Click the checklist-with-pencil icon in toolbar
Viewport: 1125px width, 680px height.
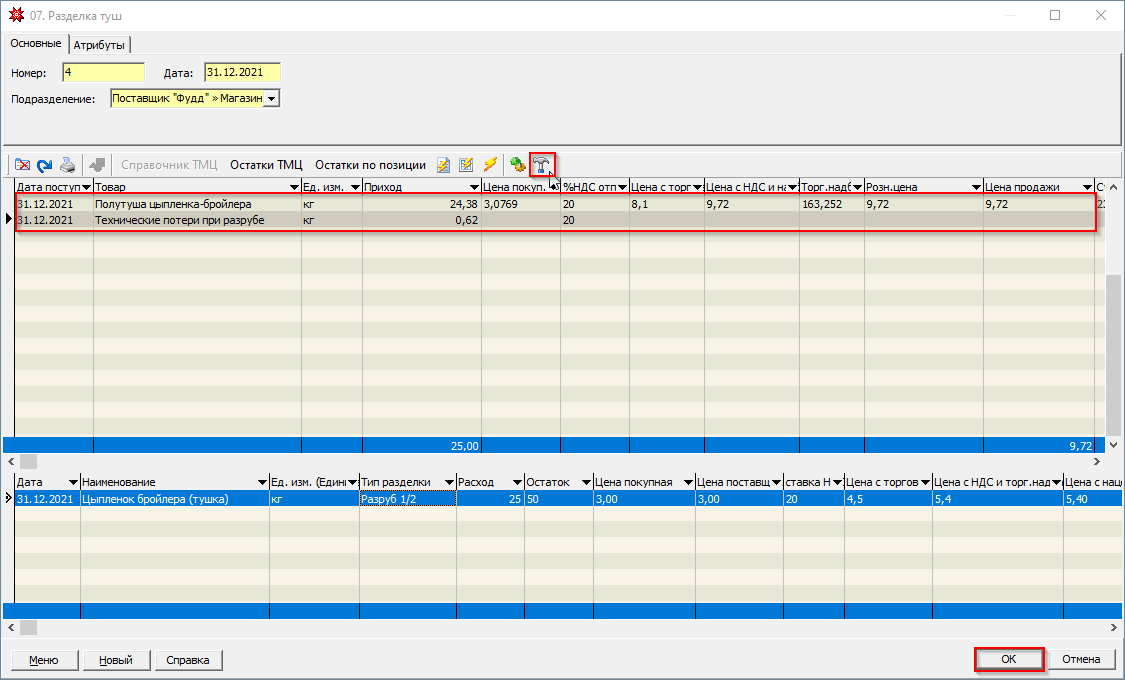466,165
